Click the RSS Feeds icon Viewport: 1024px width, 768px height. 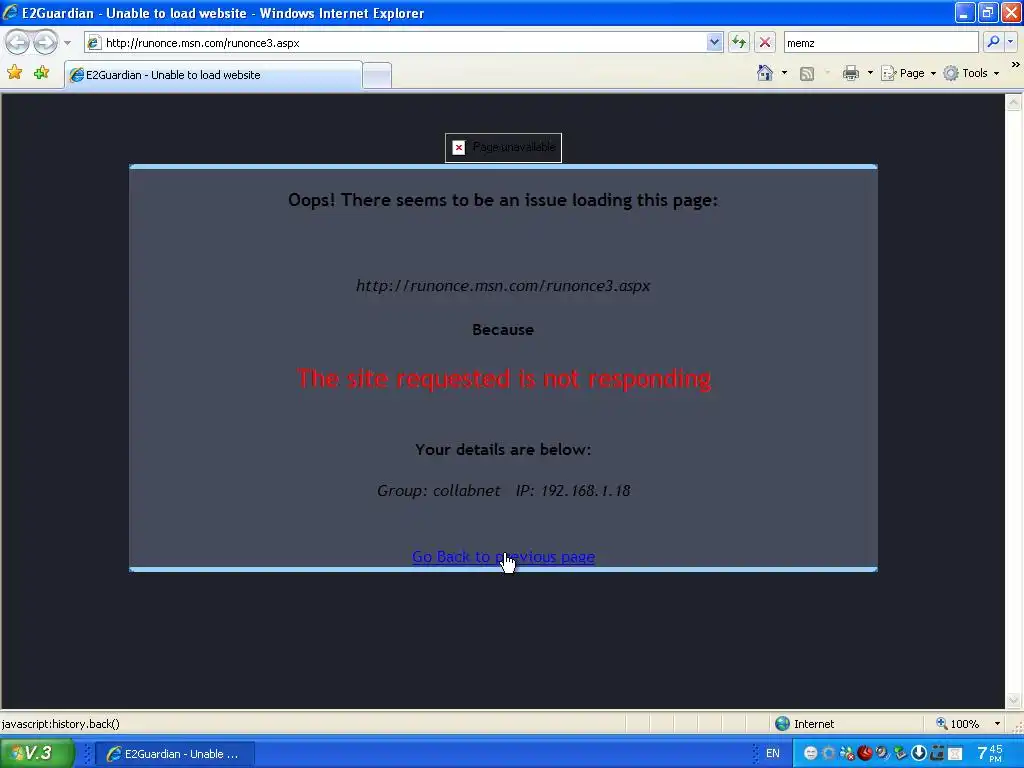[x=807, y=73]
